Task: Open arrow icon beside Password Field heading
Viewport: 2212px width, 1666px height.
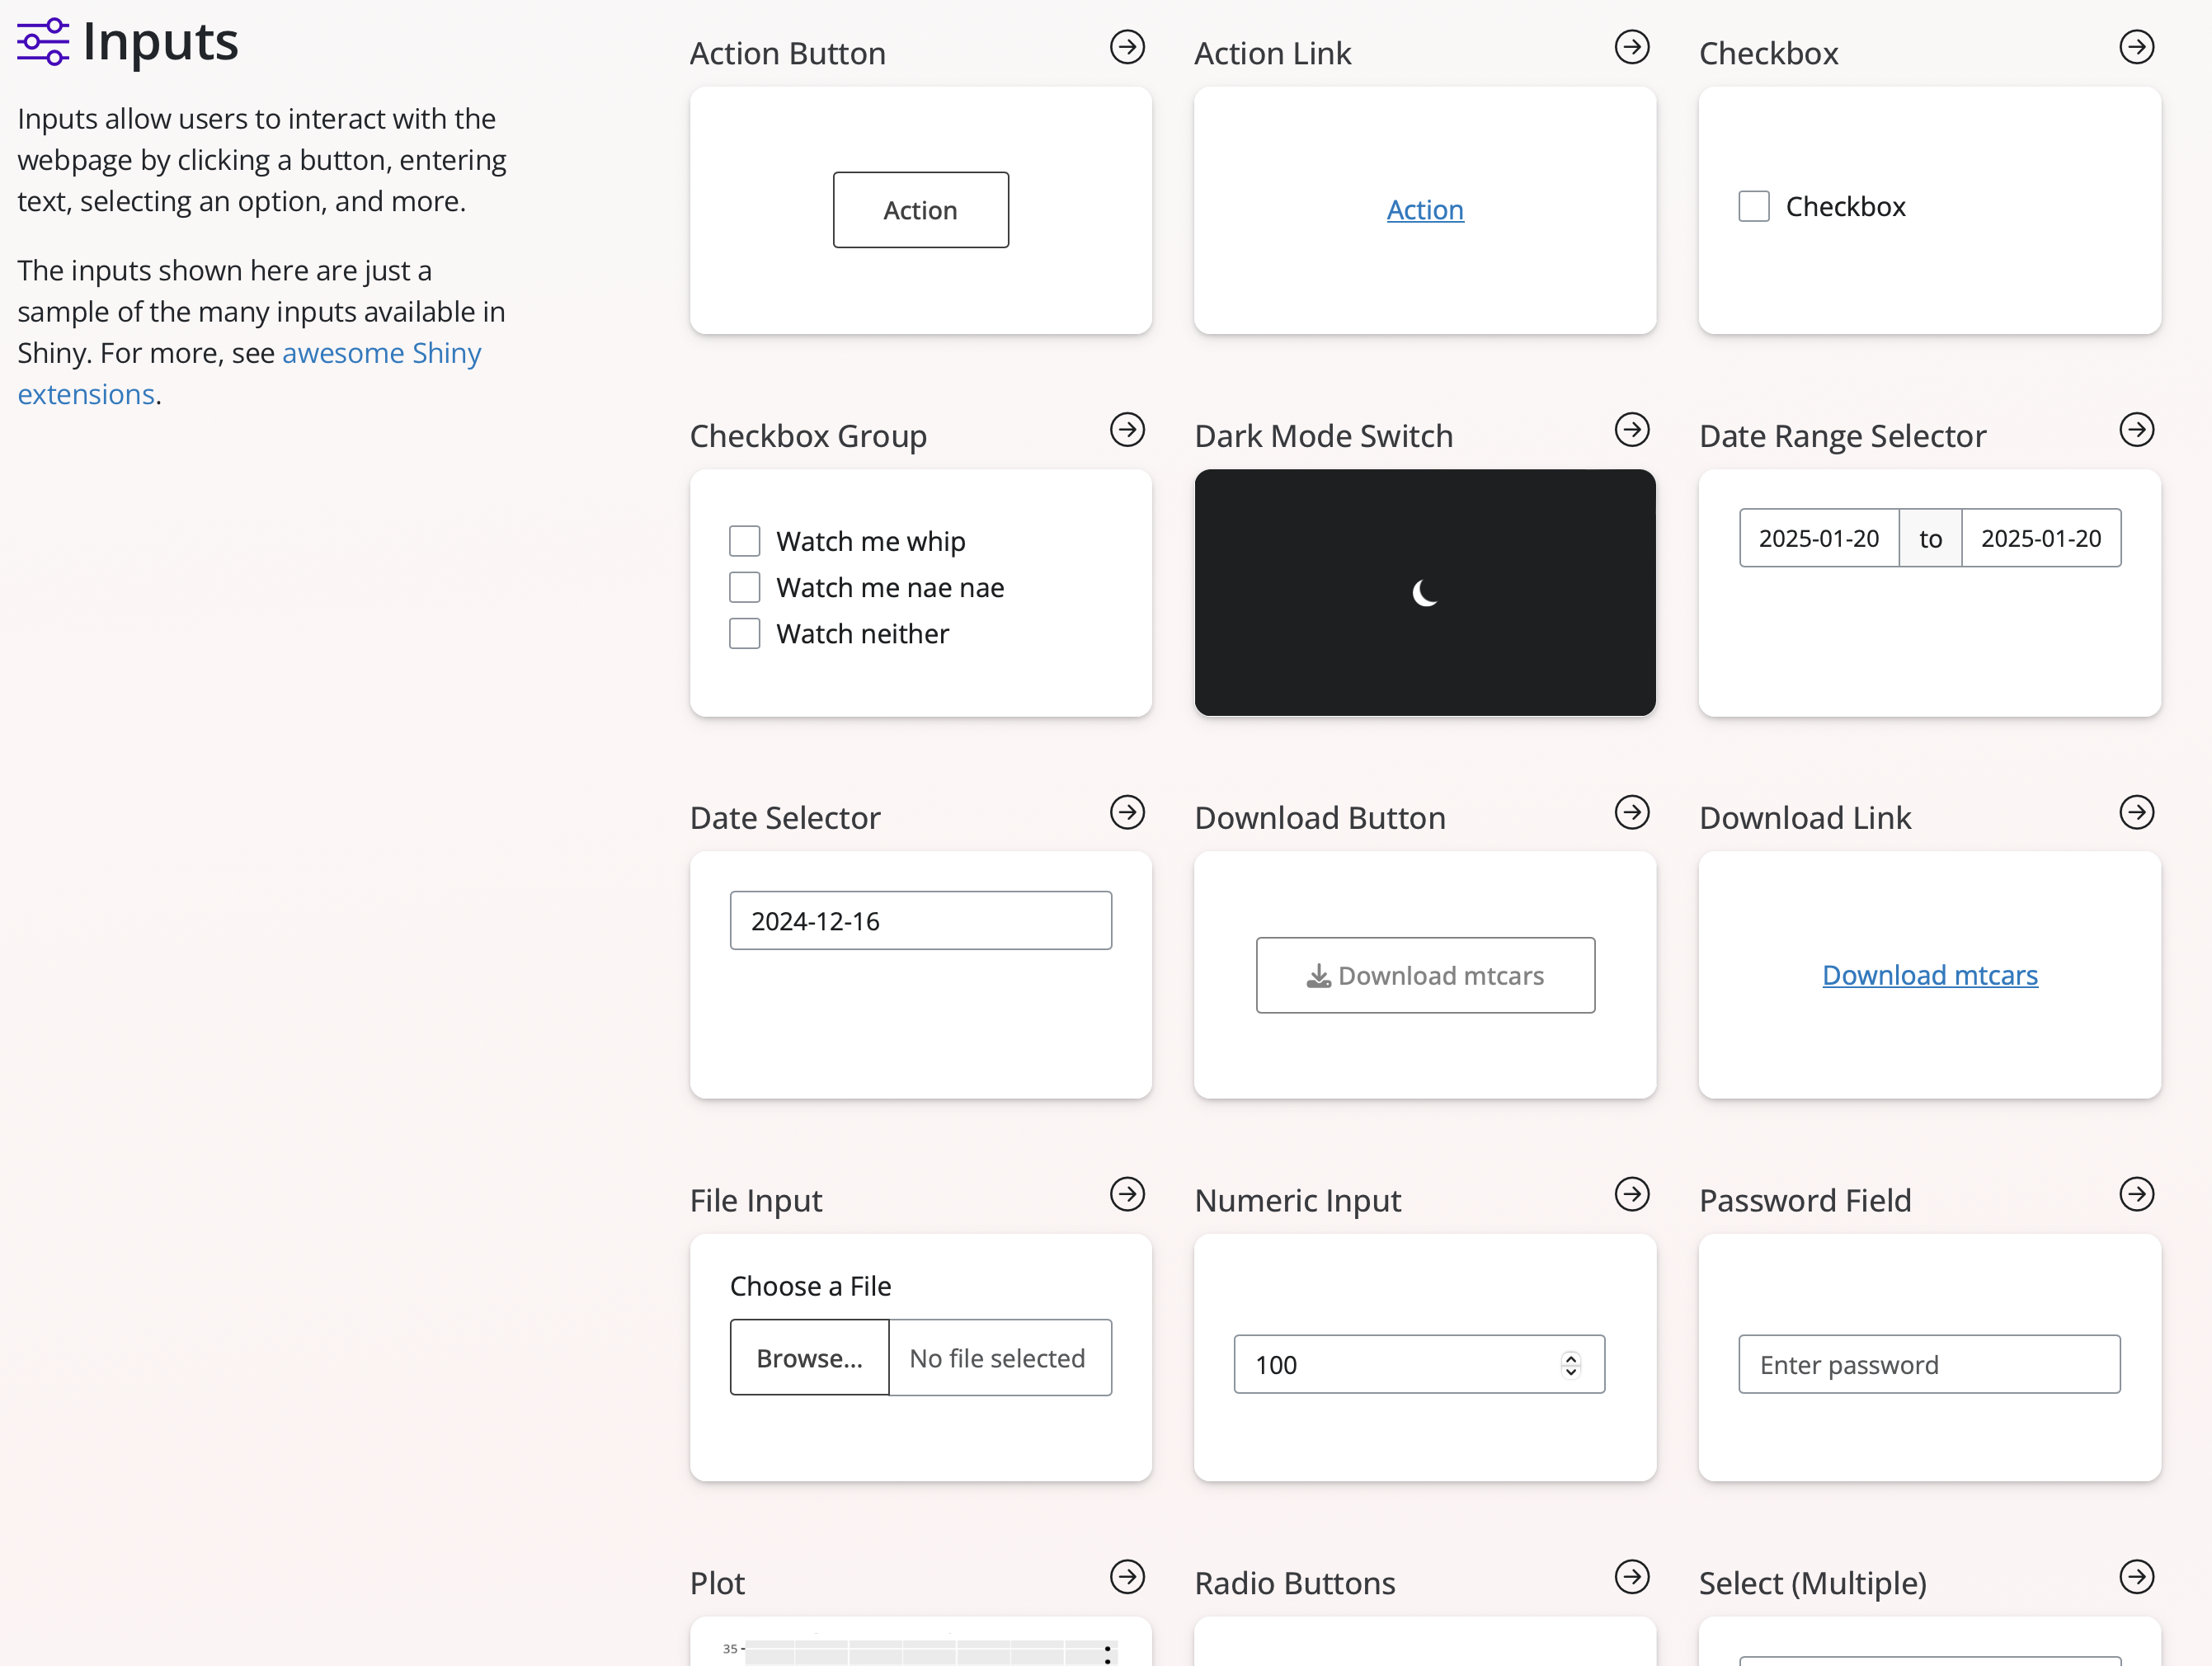Action: tap(2136, 1194)
